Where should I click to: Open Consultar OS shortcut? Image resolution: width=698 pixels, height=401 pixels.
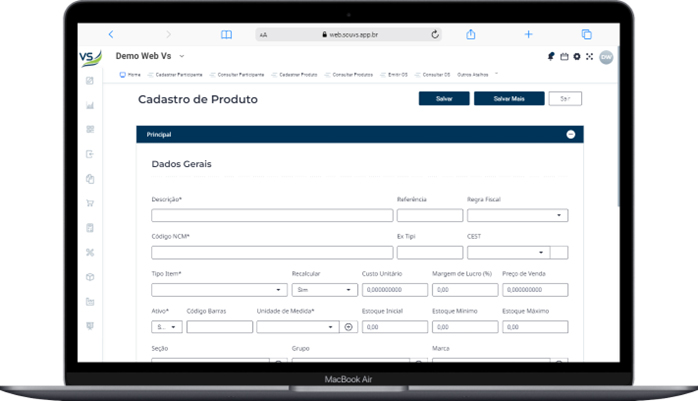432,75
